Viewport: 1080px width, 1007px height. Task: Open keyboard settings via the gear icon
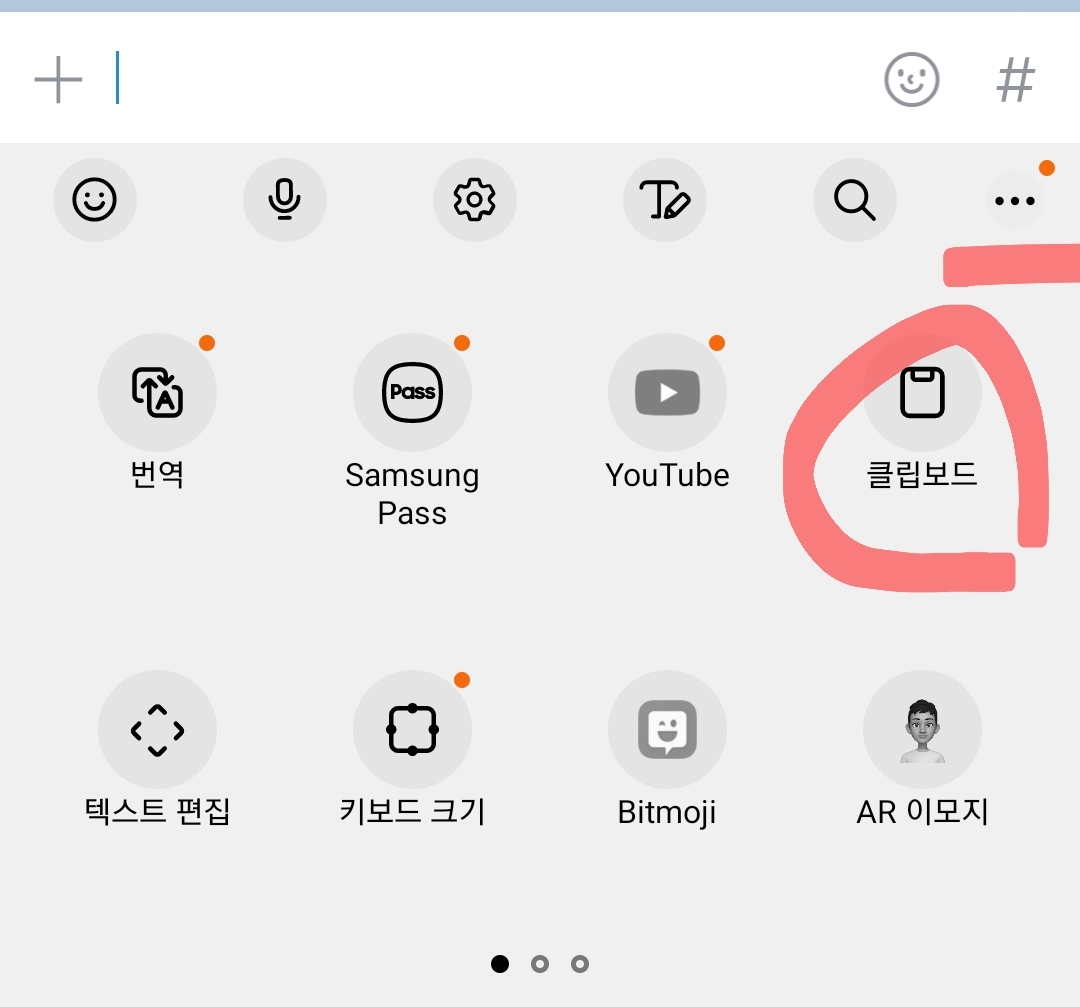tap(475, 199)
